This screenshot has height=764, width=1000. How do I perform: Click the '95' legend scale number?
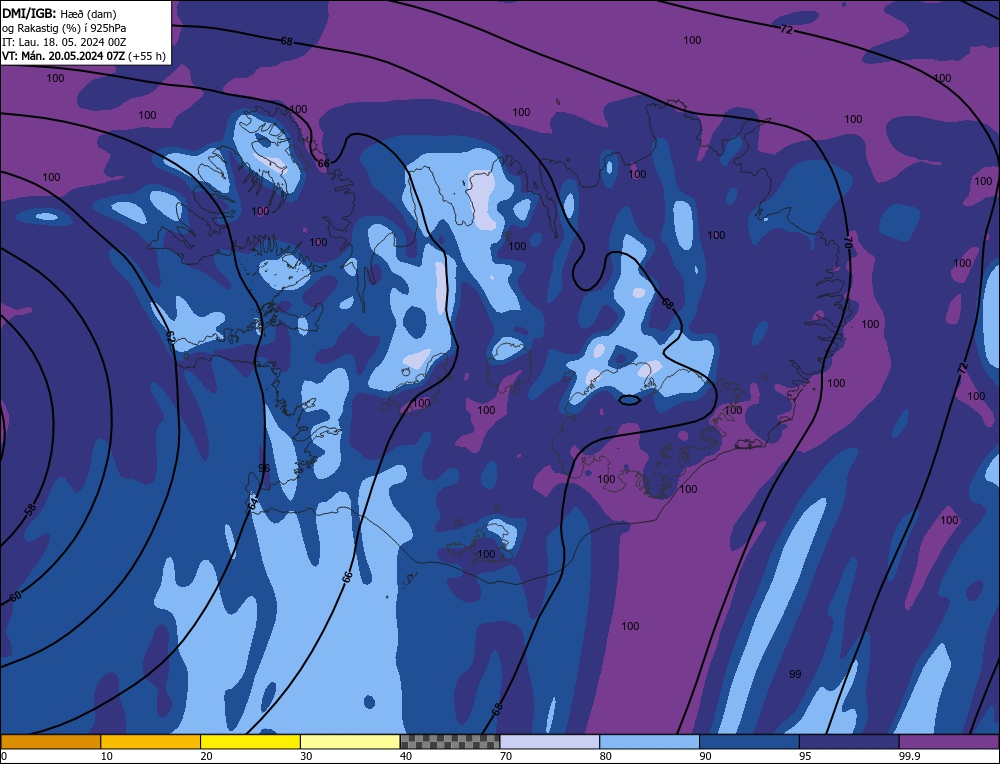(805, 756)
